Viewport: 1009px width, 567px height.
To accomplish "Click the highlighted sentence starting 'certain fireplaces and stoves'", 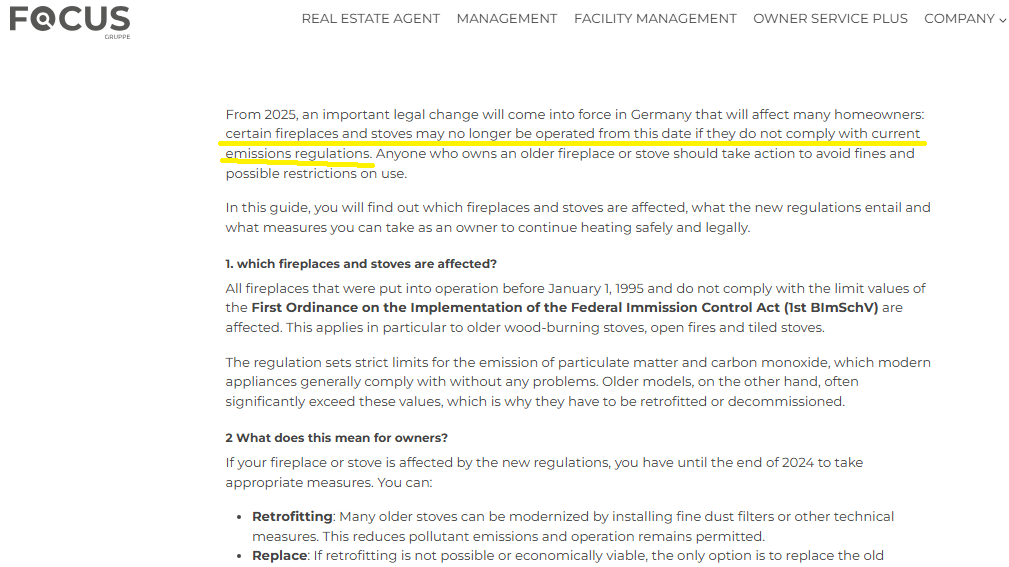I will tap(573, 144).
